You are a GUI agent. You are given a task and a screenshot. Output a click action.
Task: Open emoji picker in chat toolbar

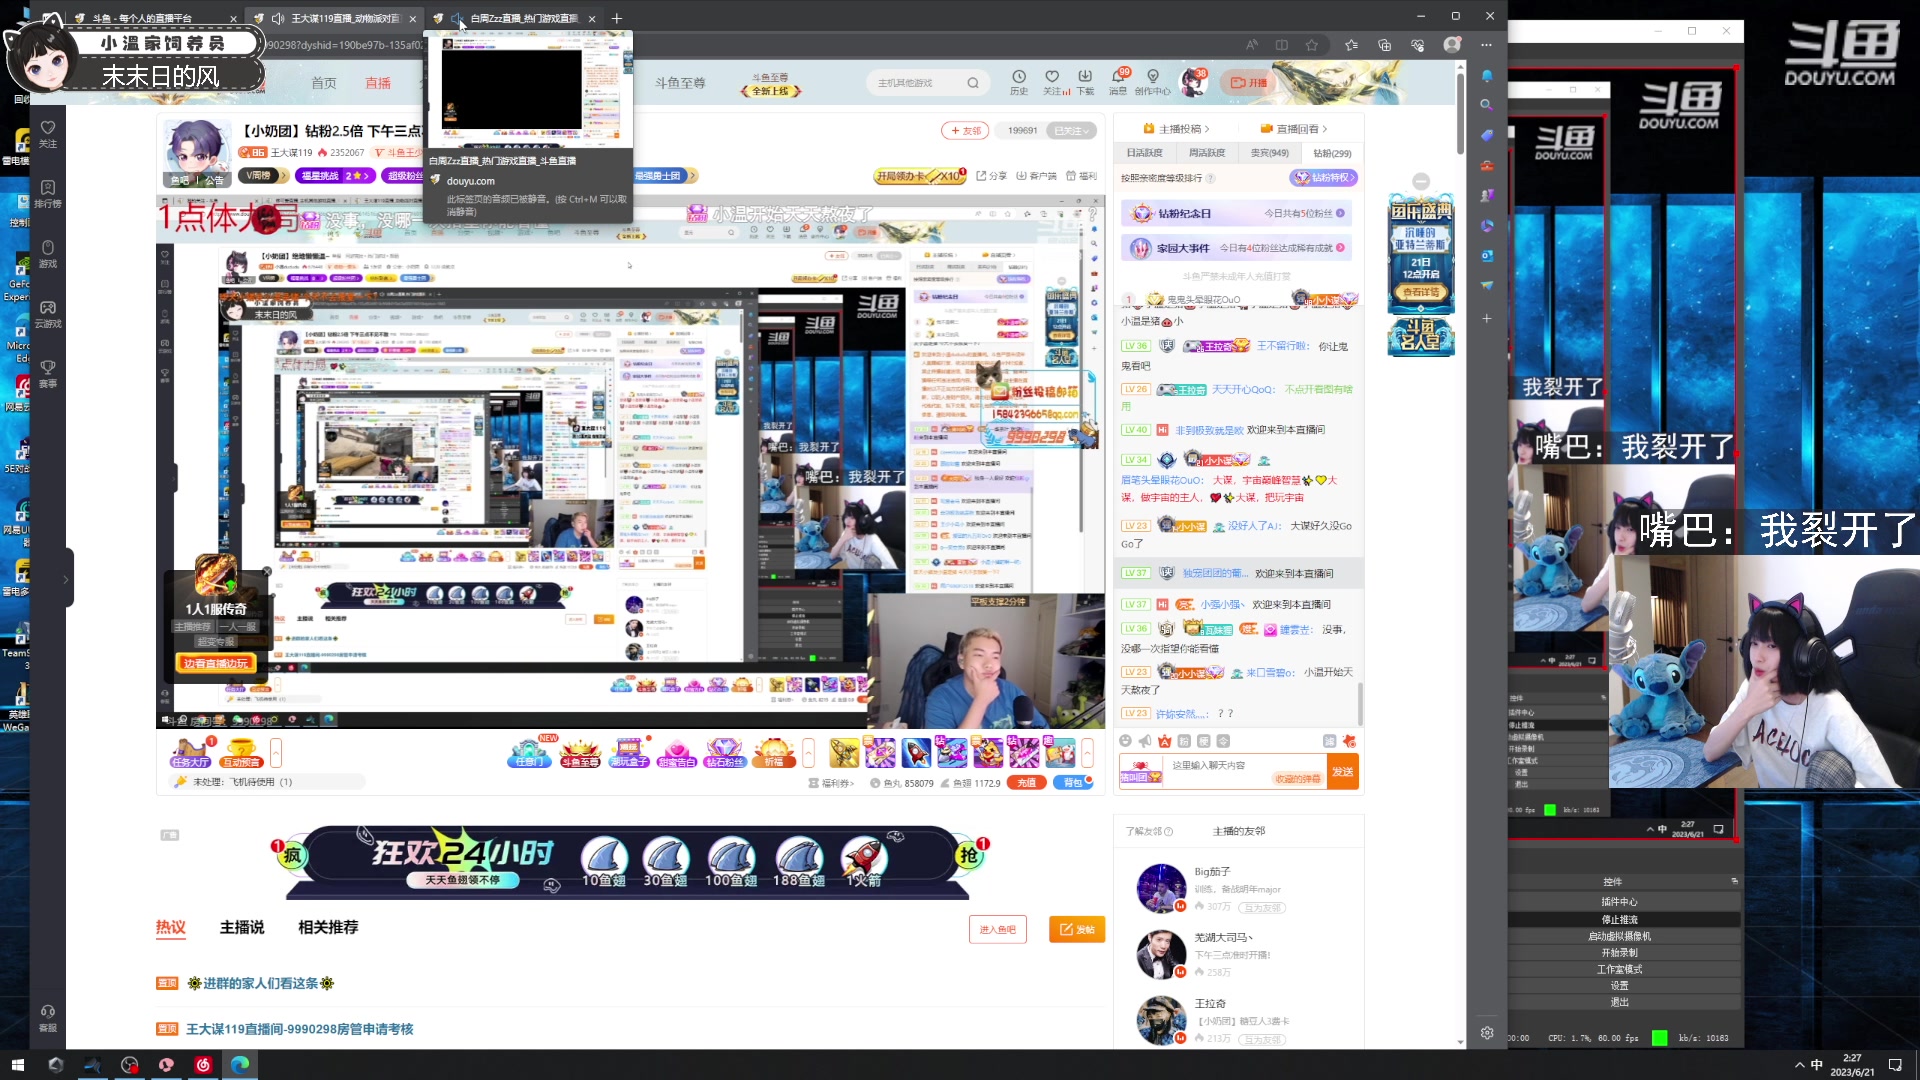pyautogui.click(x=1125, y=741)
